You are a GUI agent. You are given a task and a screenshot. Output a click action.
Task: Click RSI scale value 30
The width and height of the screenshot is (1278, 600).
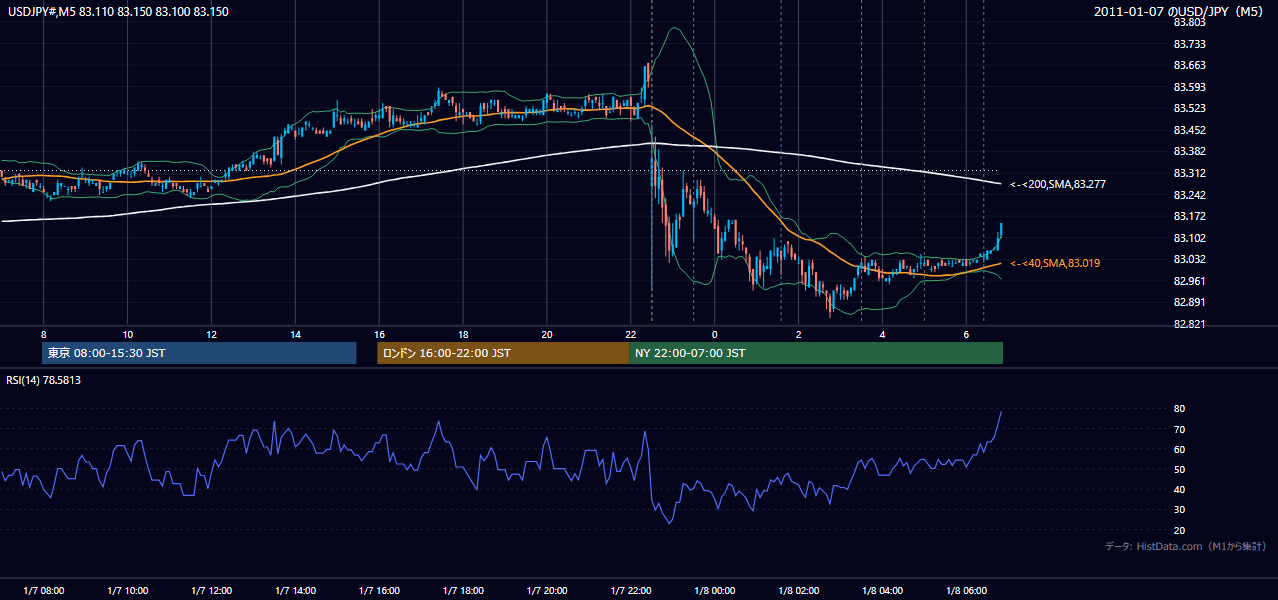(1180, 510)
